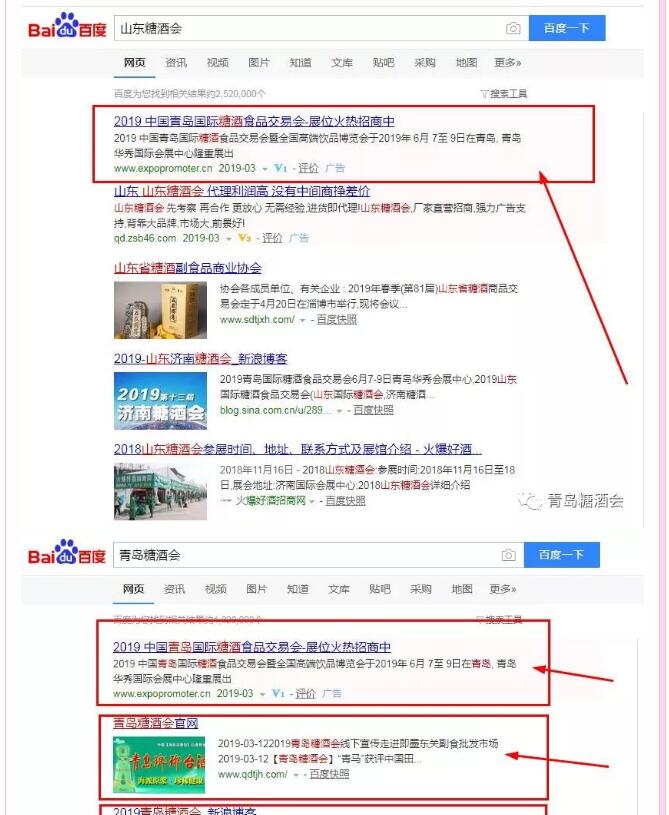
Task: Switch to 资讯 tab in the top search page
Action: (176, 62)
